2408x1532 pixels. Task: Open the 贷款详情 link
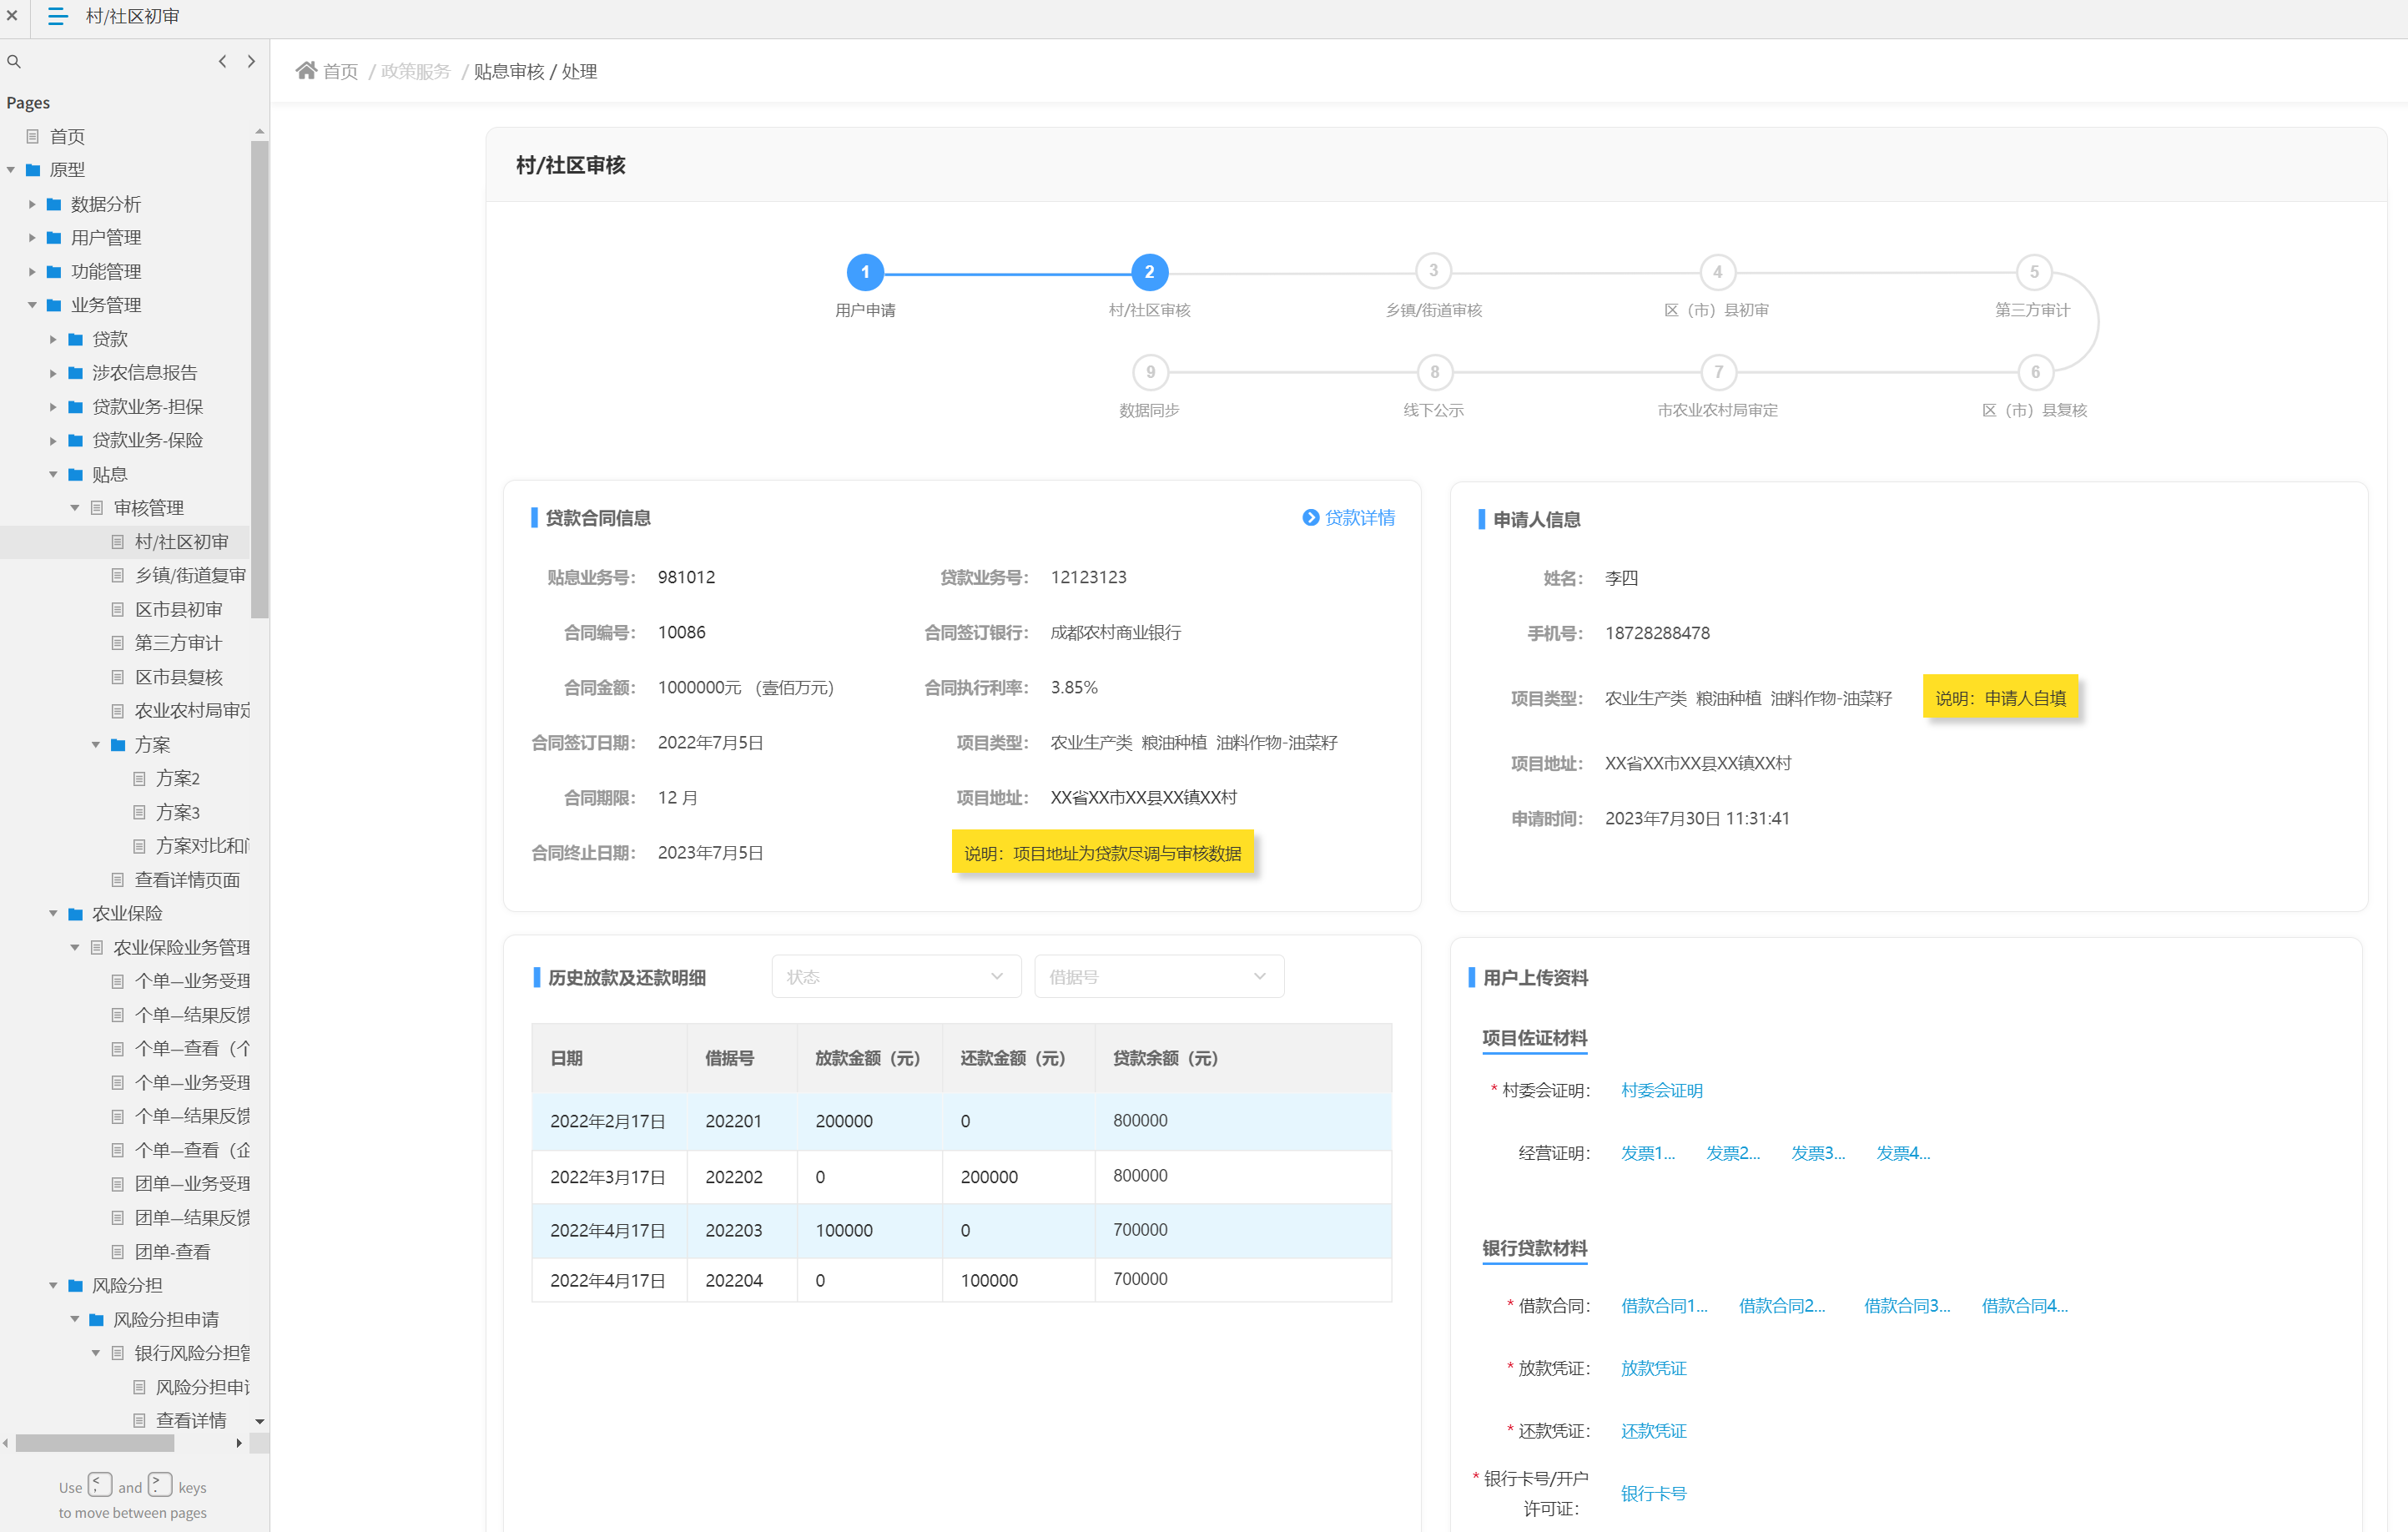pyautogui.click(x=1359, y=517)
